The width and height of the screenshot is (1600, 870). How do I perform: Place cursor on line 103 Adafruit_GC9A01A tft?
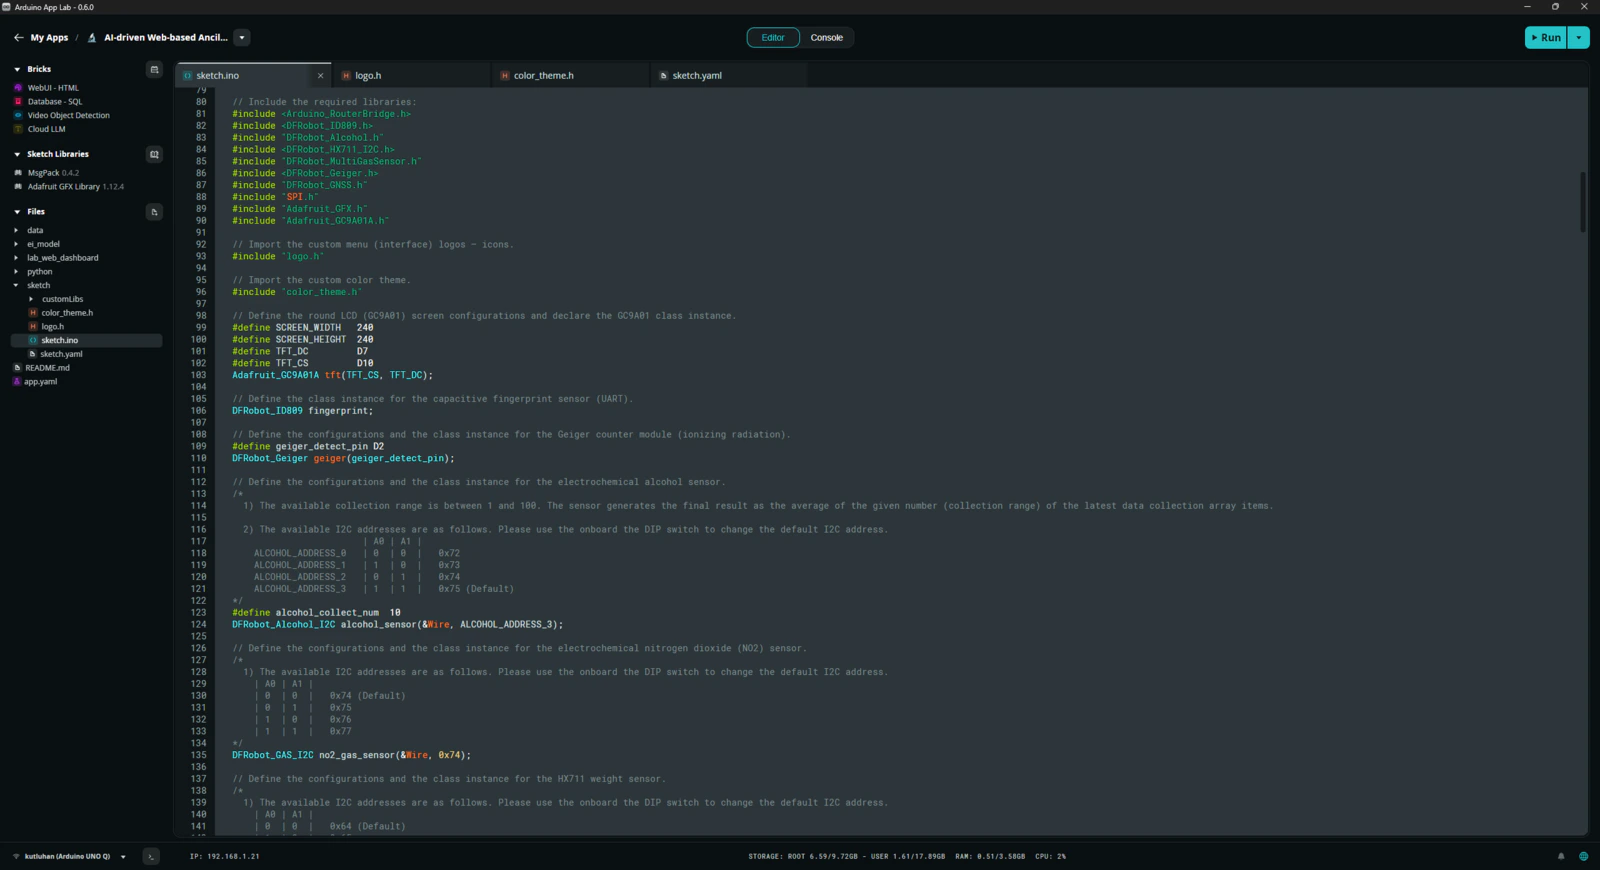click(332, 375)
